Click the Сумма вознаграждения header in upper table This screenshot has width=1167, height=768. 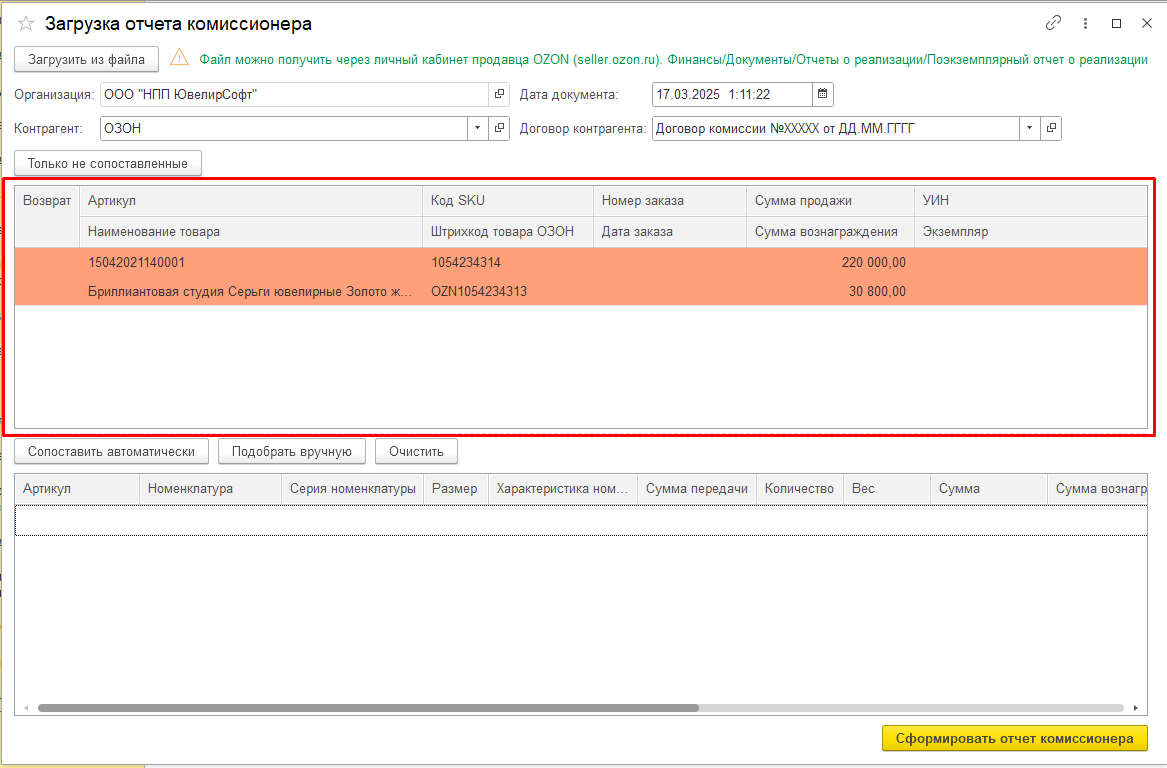(x=831, y=231)
